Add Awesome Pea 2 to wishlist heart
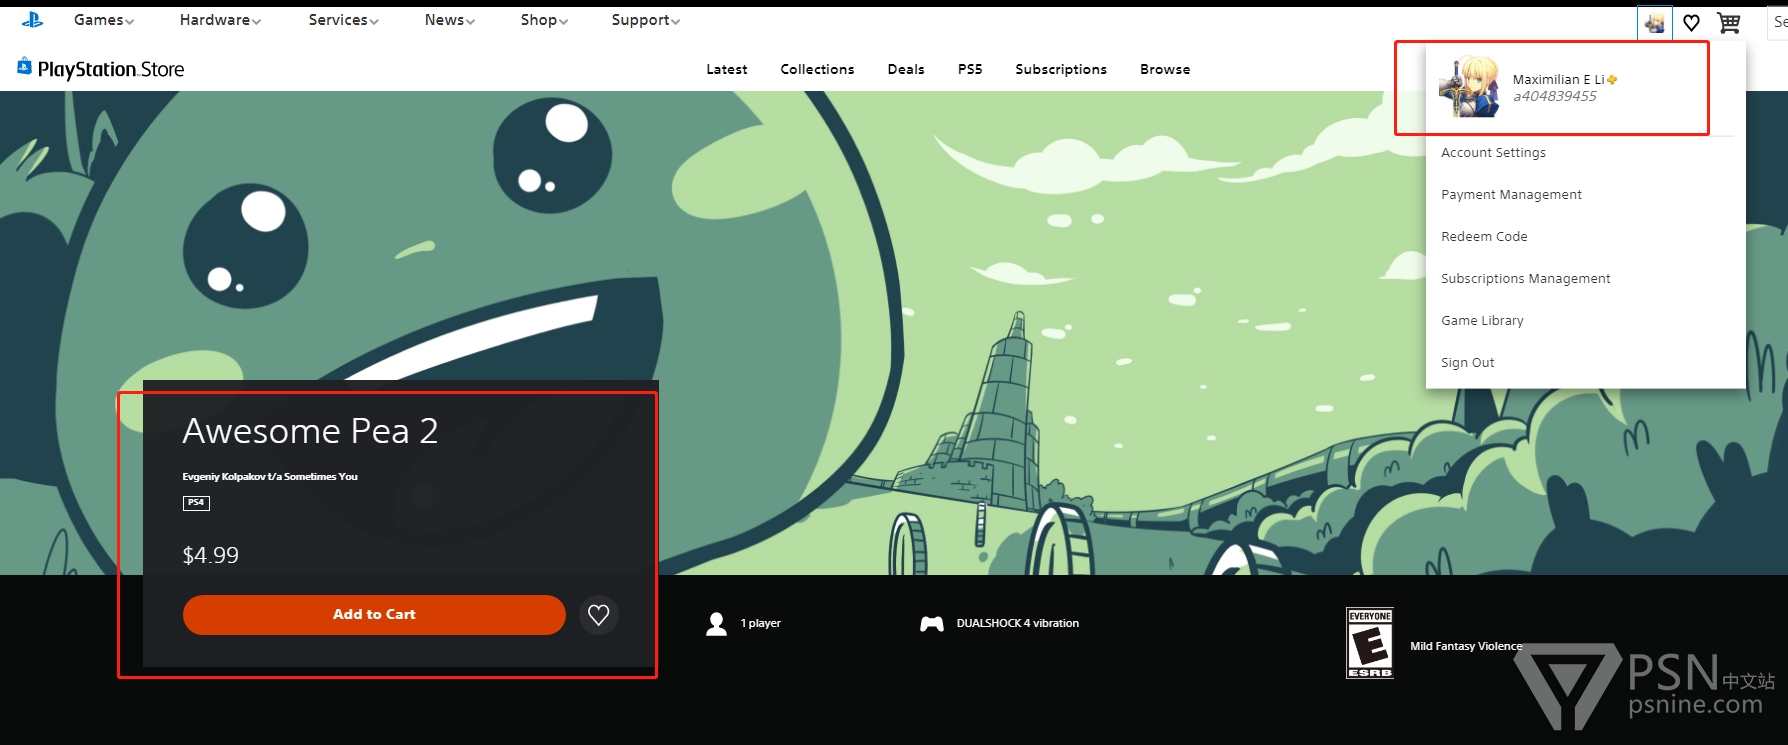 point(598,615)
